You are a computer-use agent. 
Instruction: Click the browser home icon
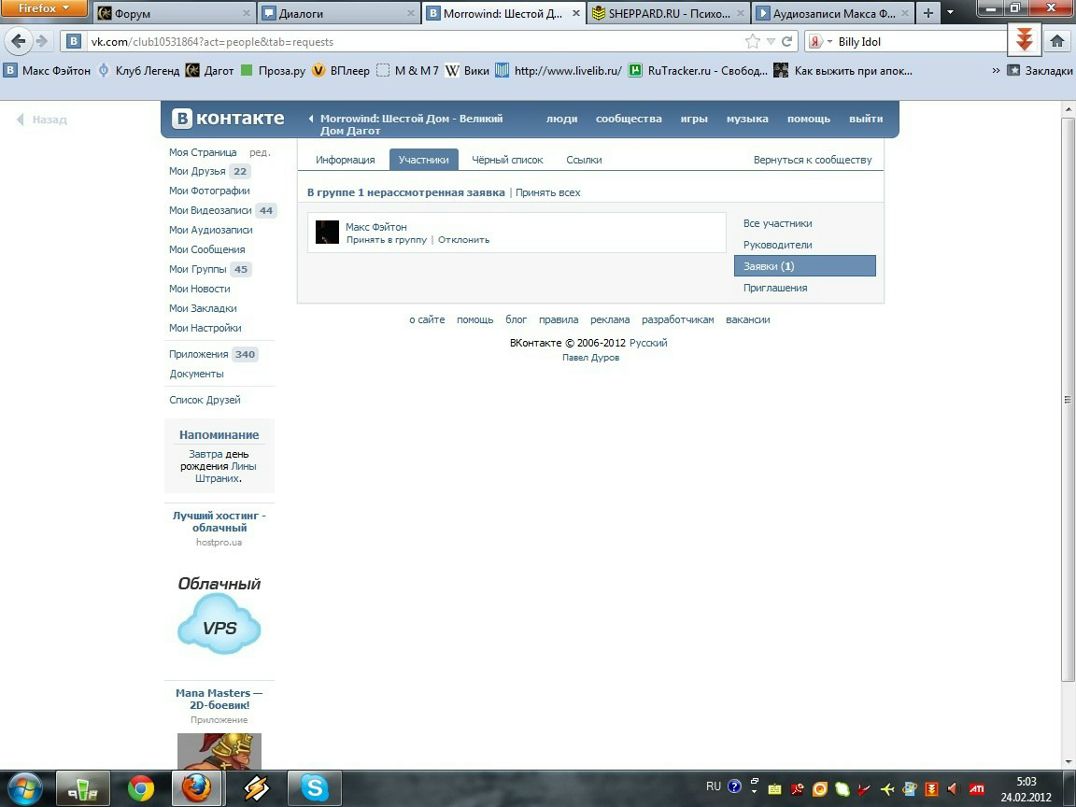[x=1057, y=41]
